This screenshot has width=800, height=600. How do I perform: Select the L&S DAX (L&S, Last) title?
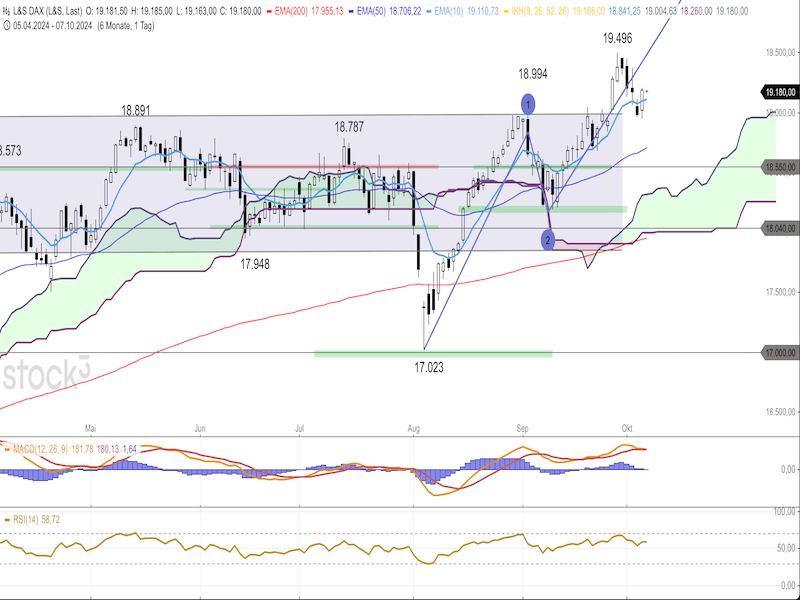click(47, 11)
